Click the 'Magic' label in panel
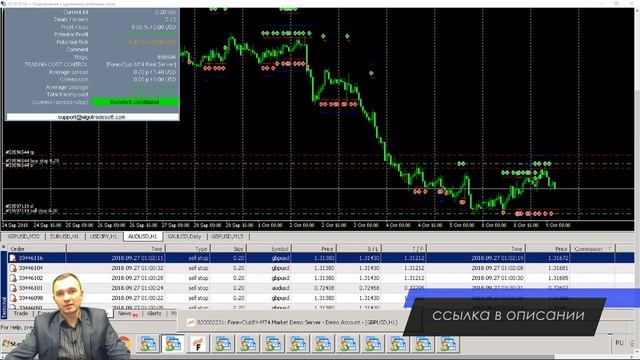 click(x=81, y=57)
